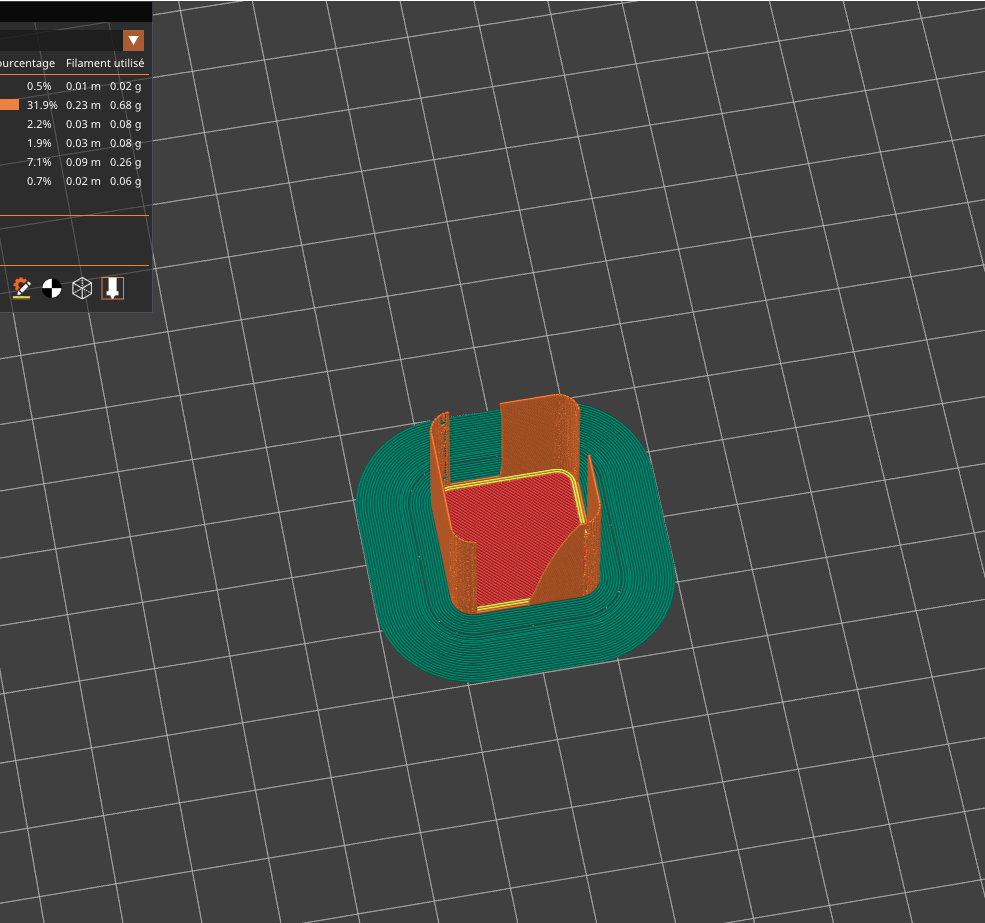Select the legend row with 1.9%
This screenshot has width=985, height=923.
[x=74, y=143]
